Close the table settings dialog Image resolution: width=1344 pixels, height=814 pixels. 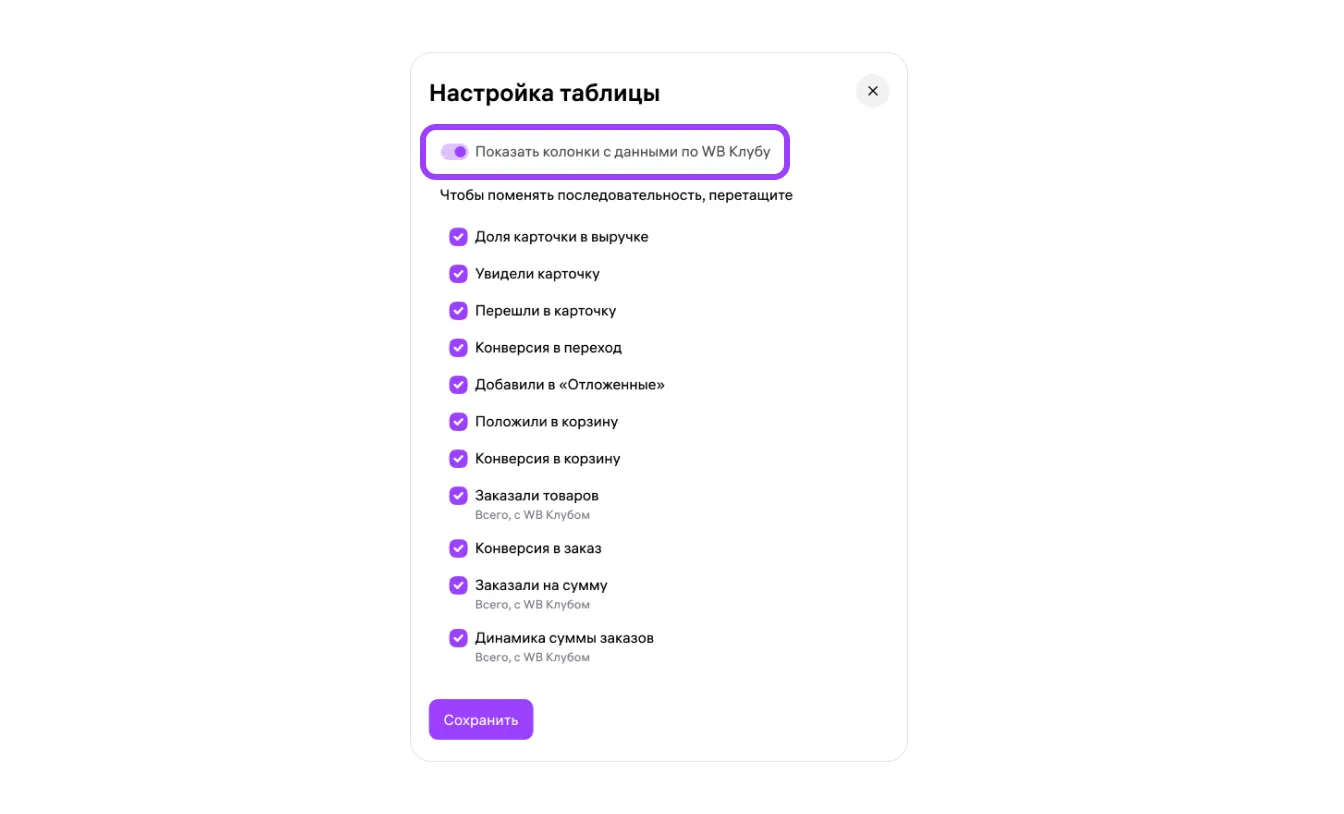[872, 91]
